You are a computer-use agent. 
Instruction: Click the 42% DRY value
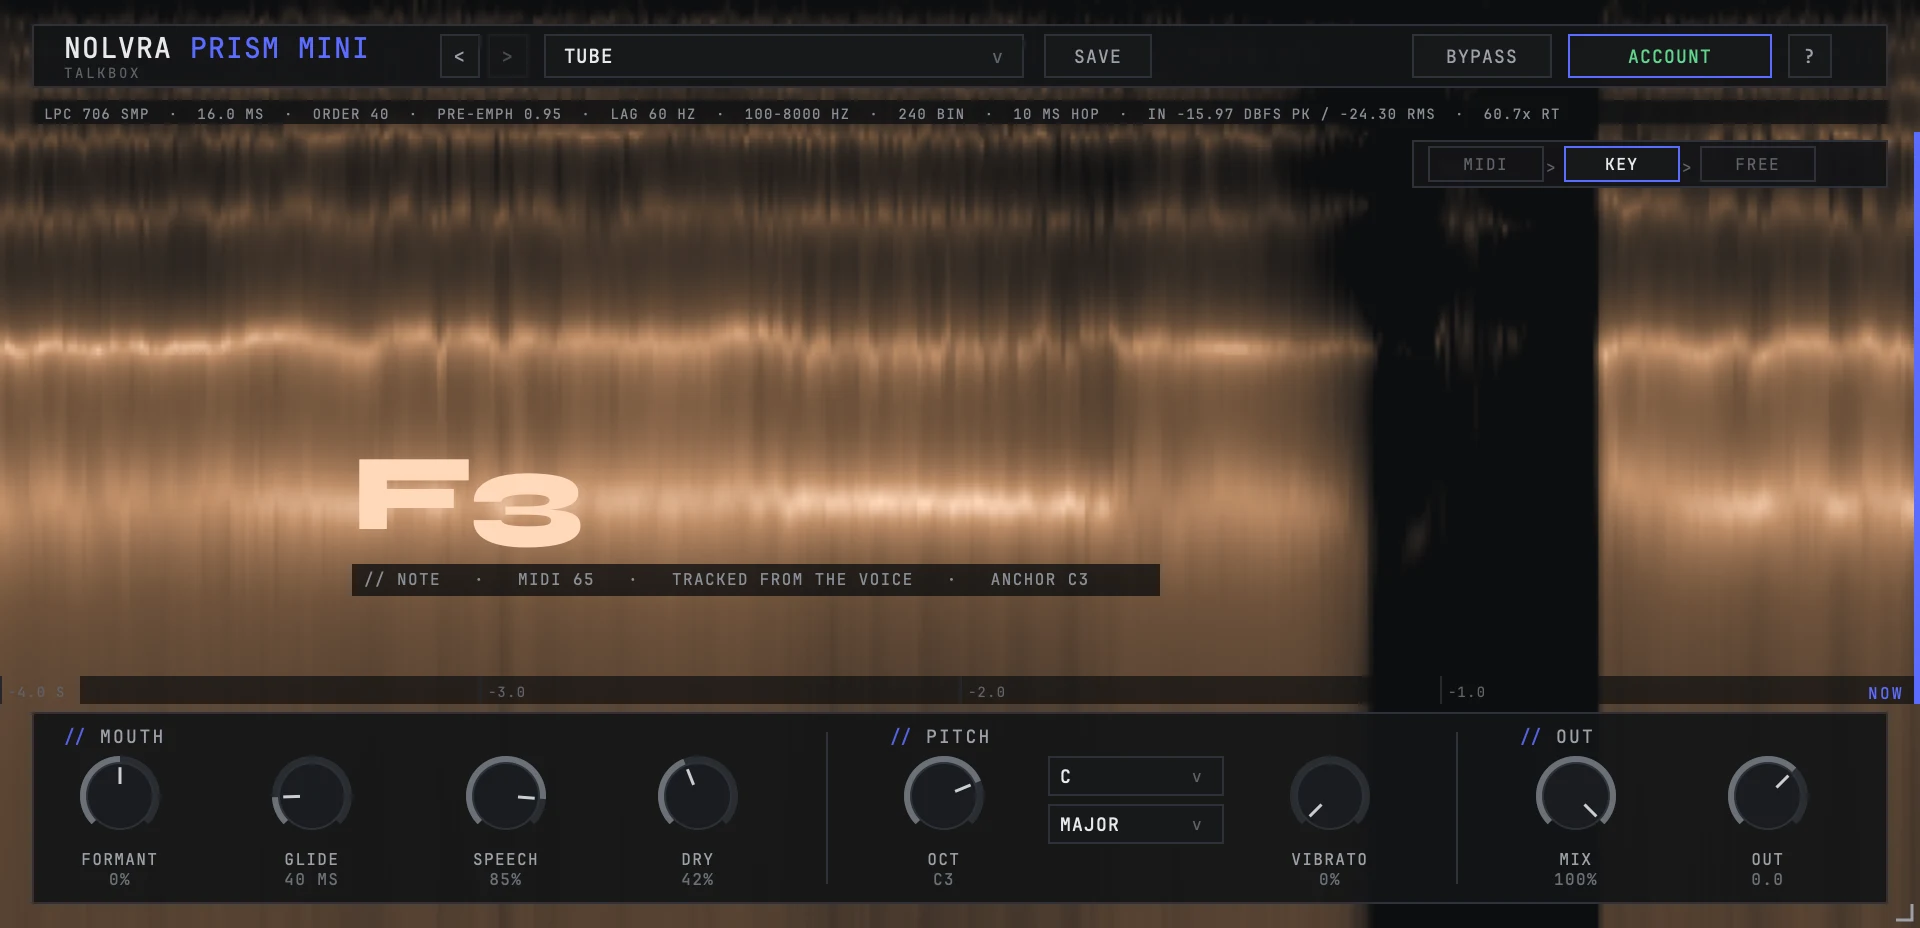click(698, 880)
